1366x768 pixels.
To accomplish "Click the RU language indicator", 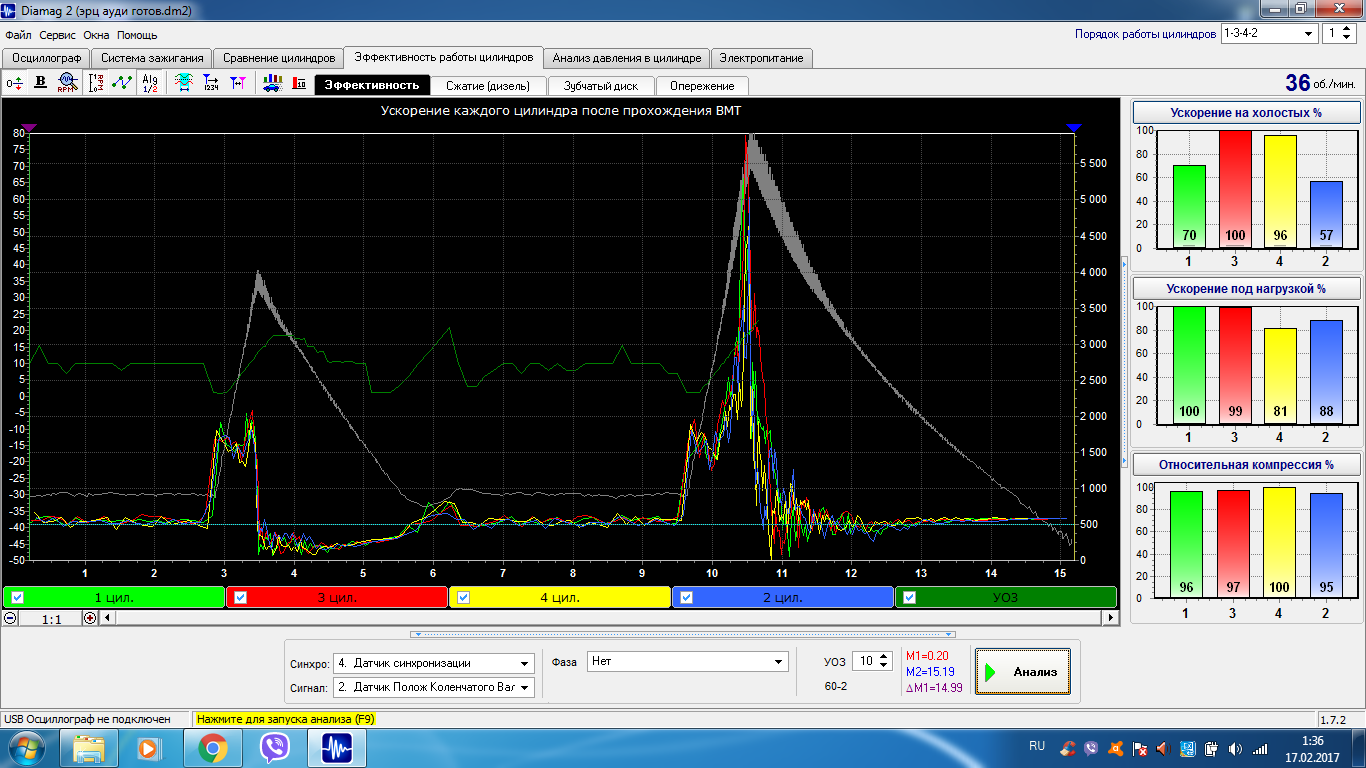I will pyautogui.click(x=1037, y=746).
